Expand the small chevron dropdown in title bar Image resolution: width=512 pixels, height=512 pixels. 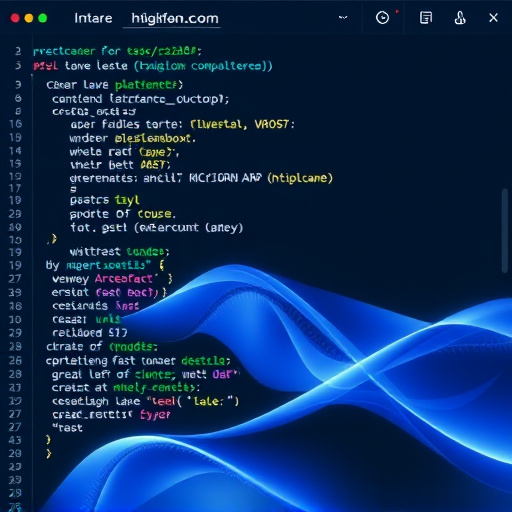[343, 17]
